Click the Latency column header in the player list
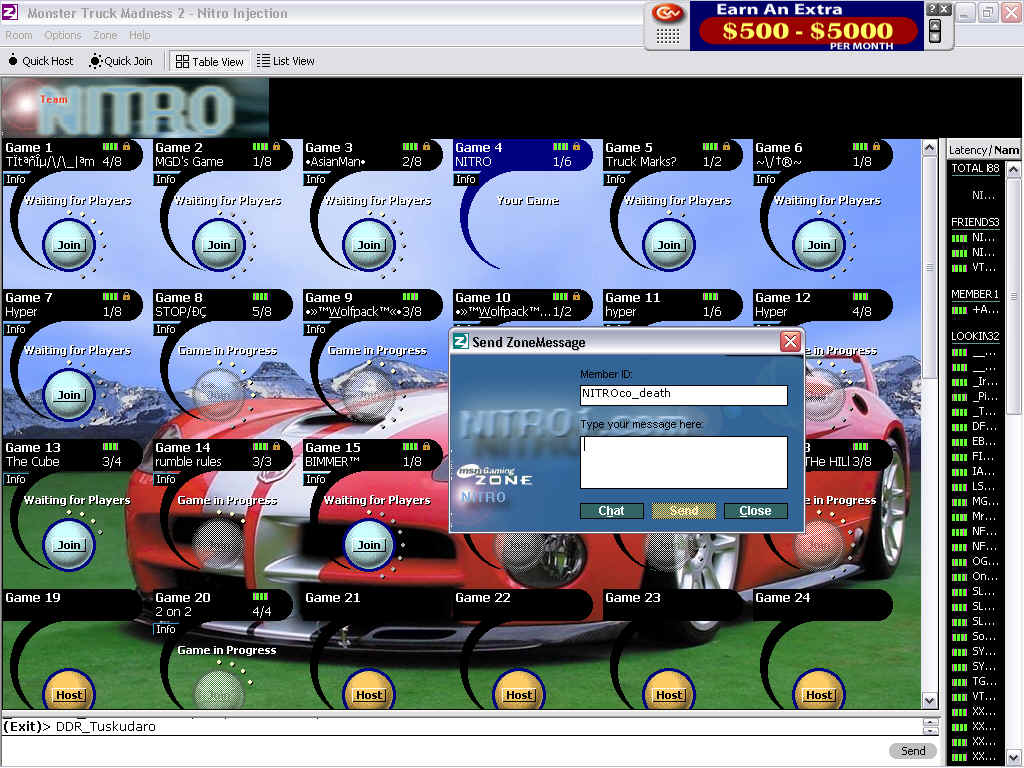Image resolution: width=1024 pixels, height=768 pixels. 967,150
